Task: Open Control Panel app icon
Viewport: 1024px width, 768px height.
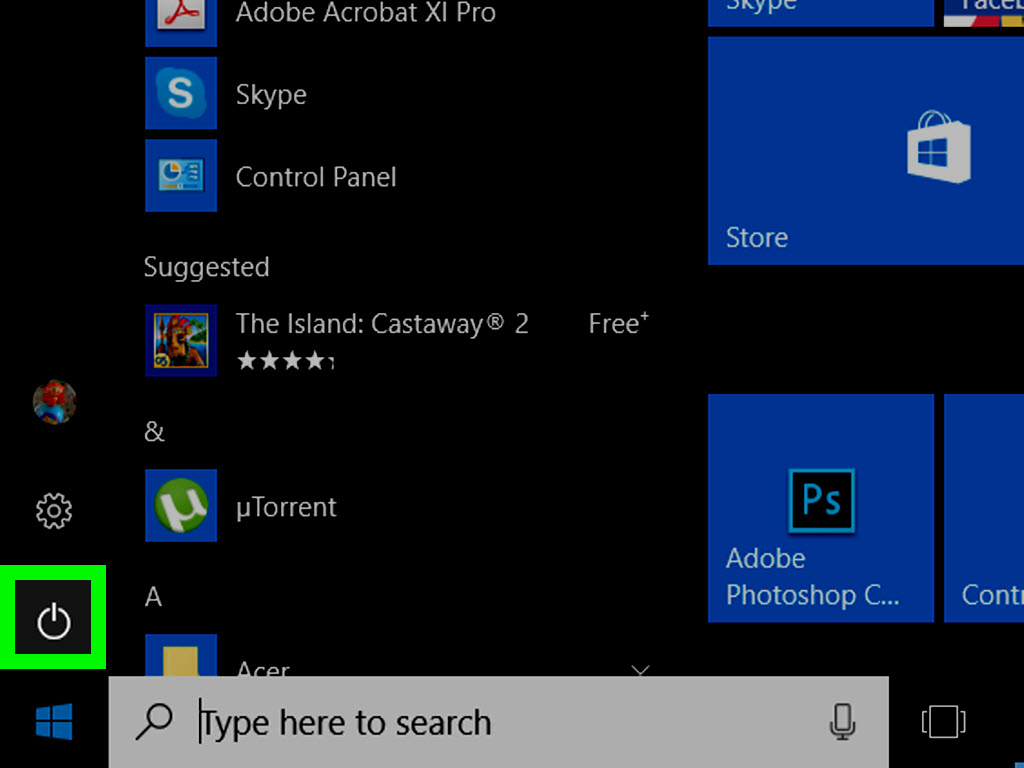Action: (181, 175)
